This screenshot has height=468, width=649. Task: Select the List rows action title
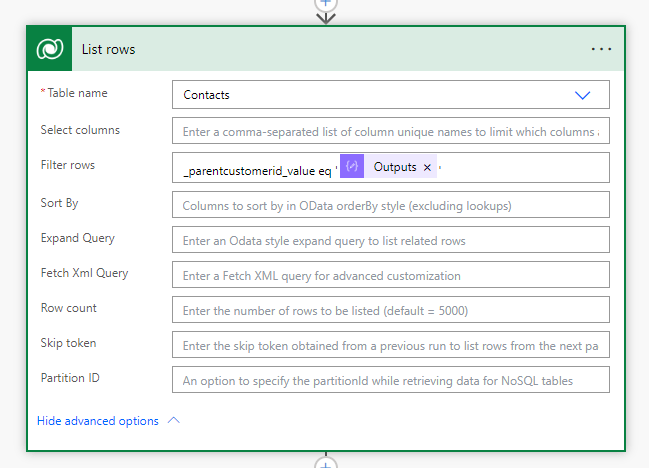[108, 49]
